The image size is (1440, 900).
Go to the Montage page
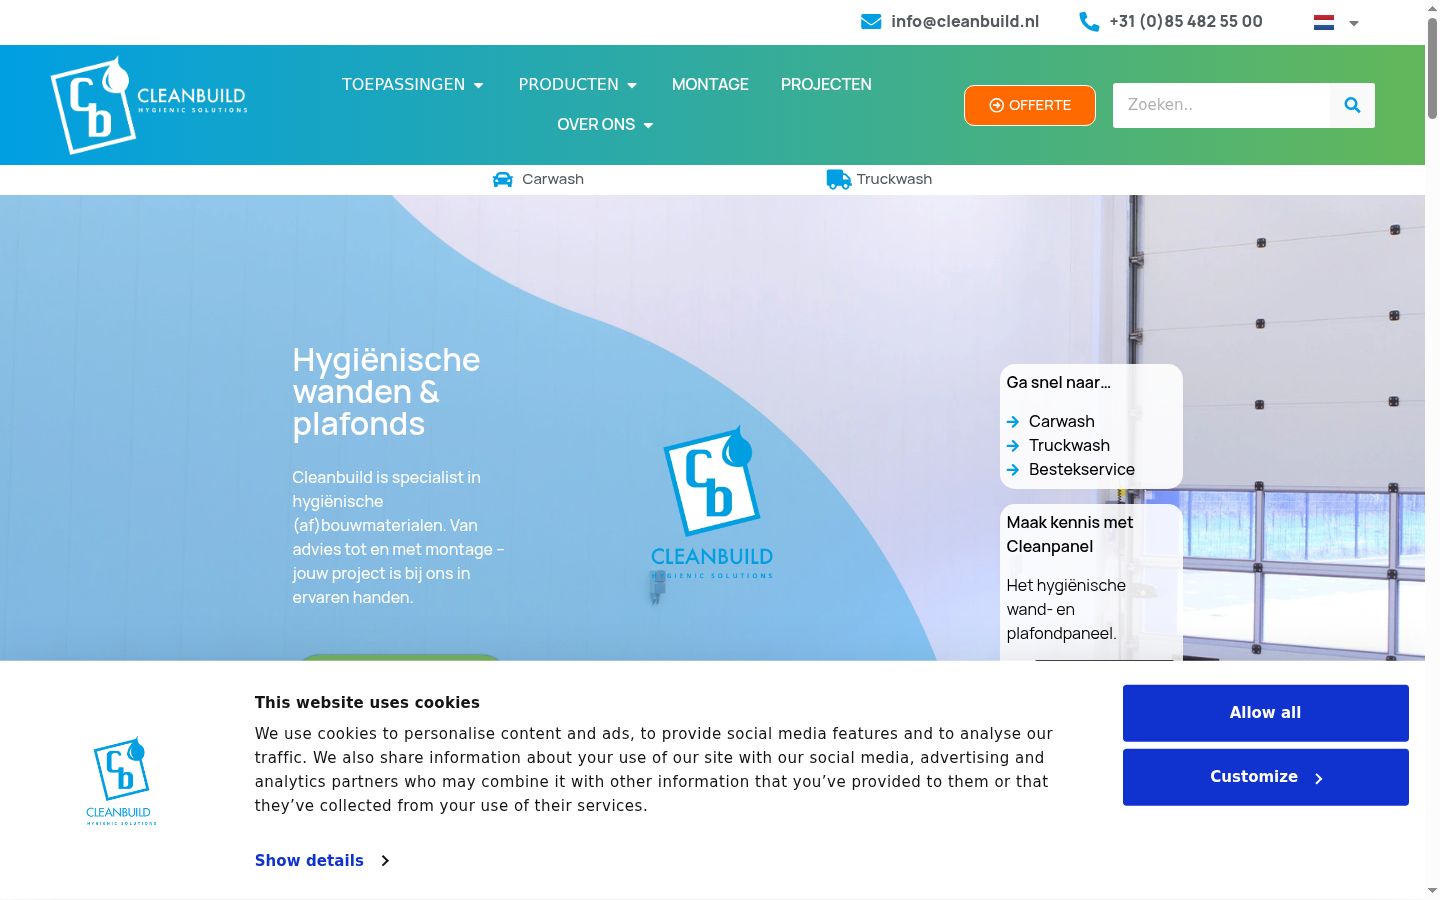click(x=710, y=84)
